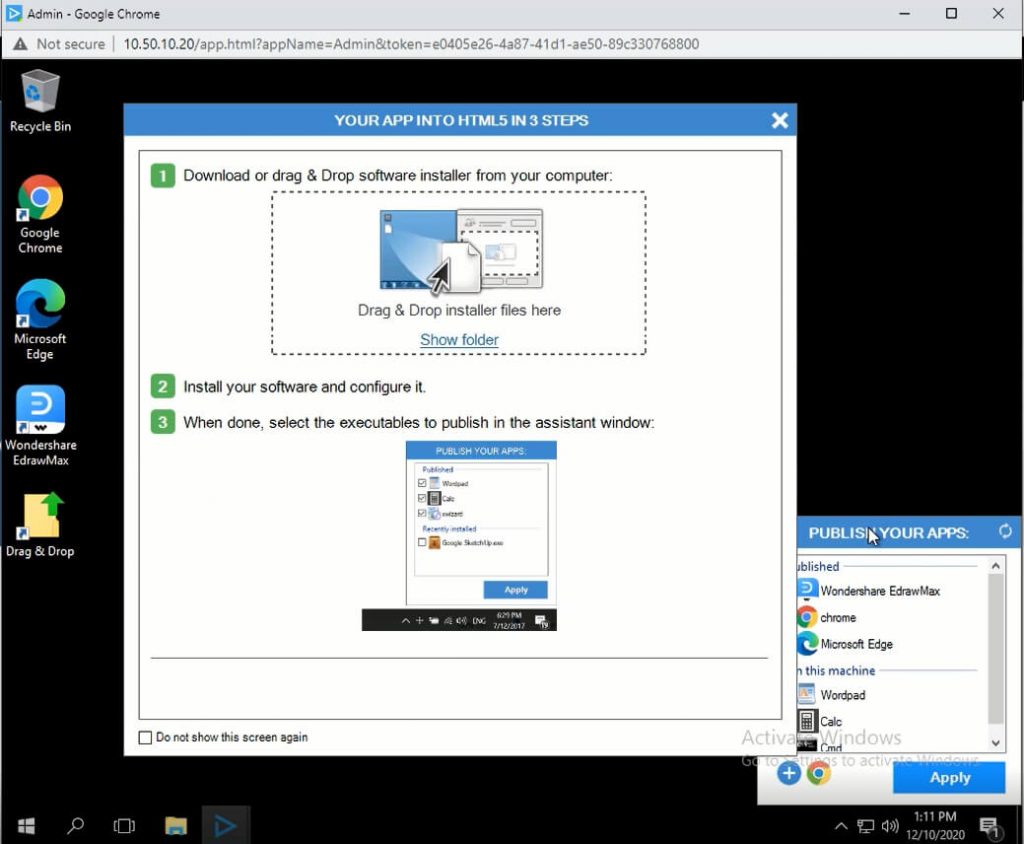1024x844 pixels.
Task: Open Task View on the taskbar
Action: (124, 826)
